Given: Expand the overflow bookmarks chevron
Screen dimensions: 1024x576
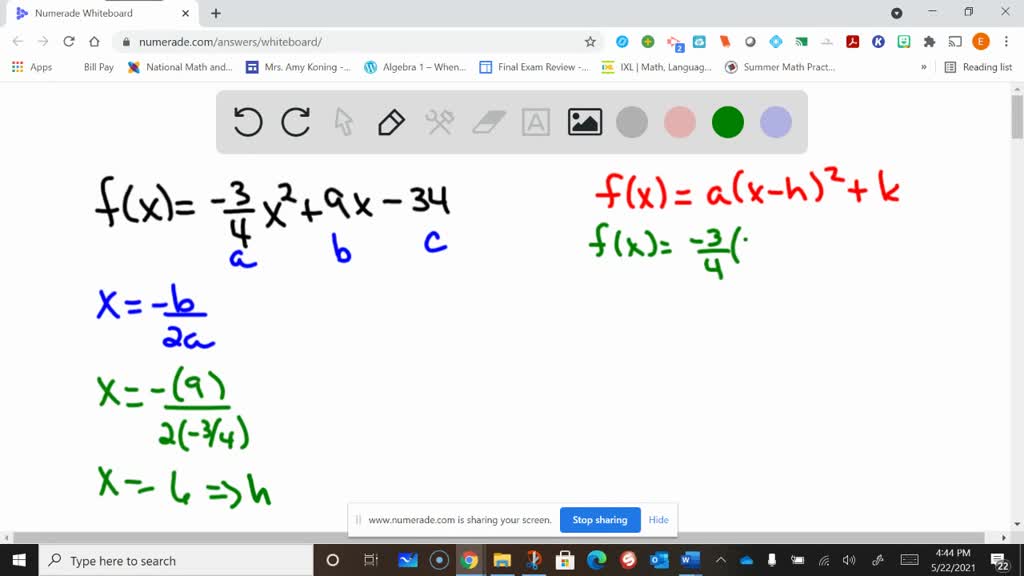Looking at the screenshot, I should [925, 67].
